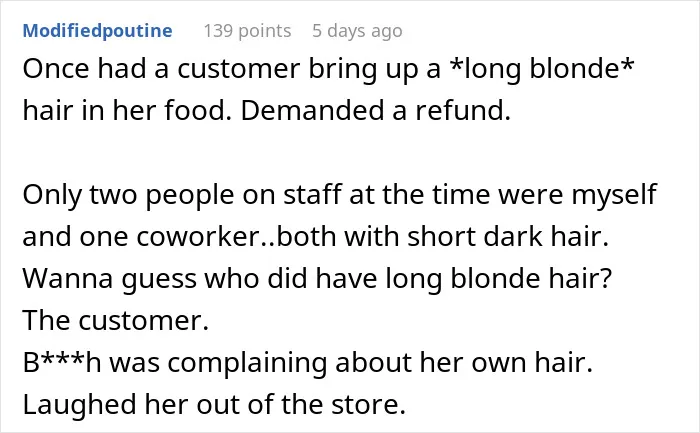
Task: Click the words short dark hair
Action: [508, 237]
